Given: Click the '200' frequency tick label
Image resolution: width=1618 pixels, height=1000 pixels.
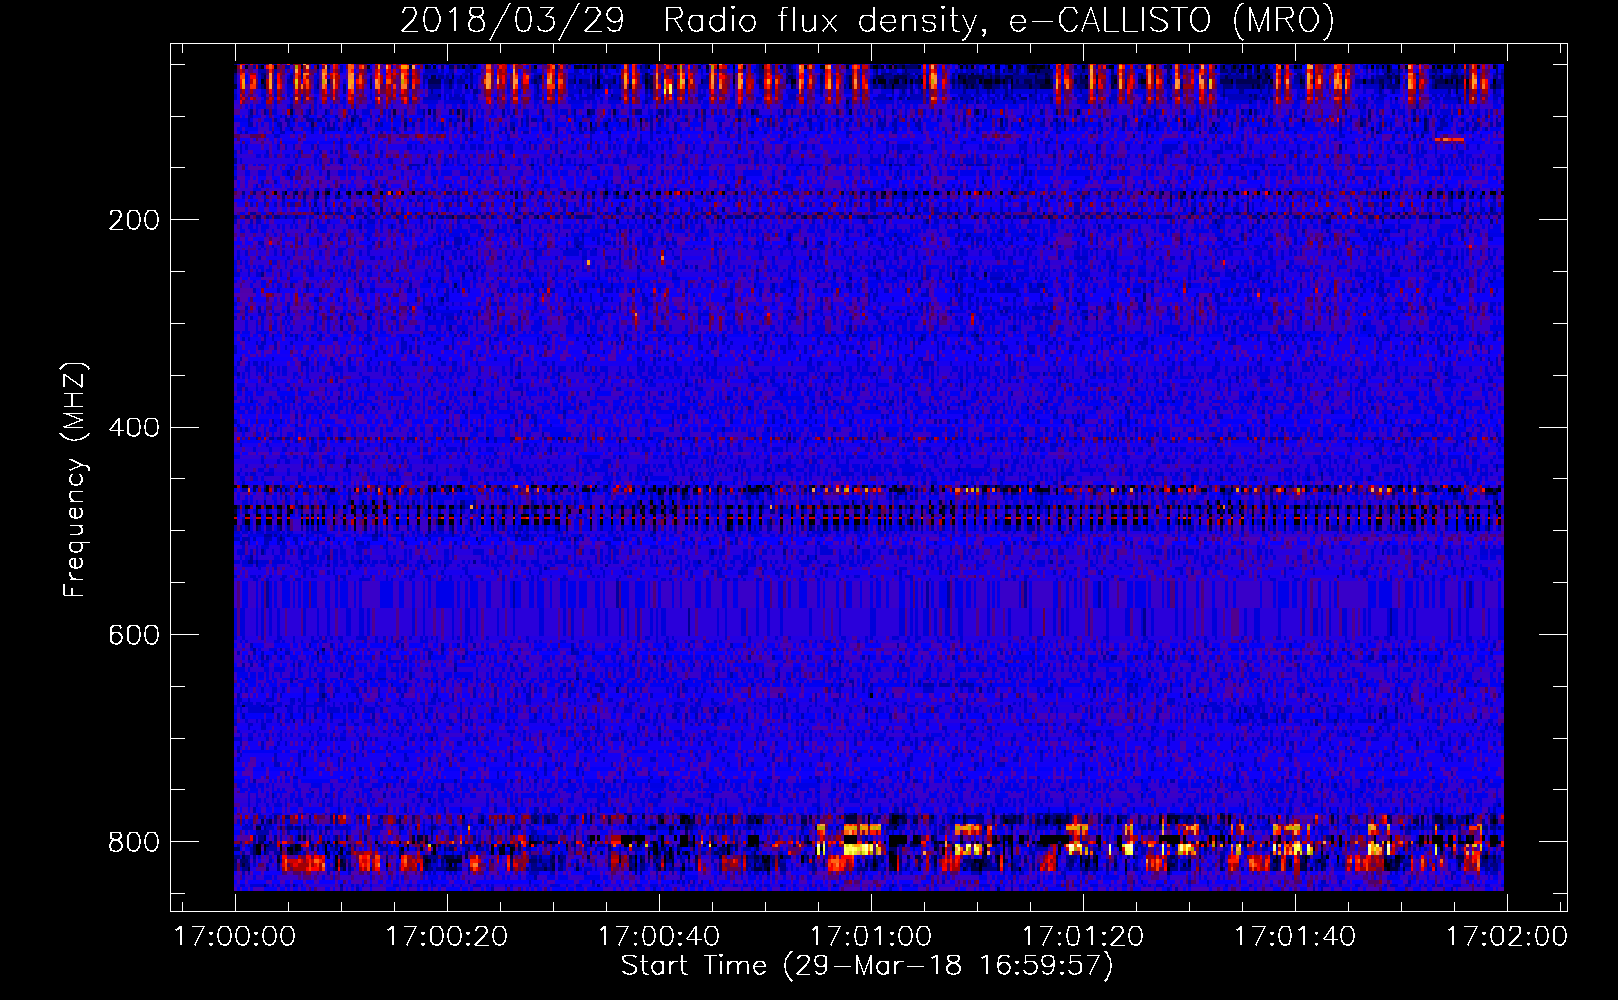Looking at the screenshot, I should [x=133, y=220].
